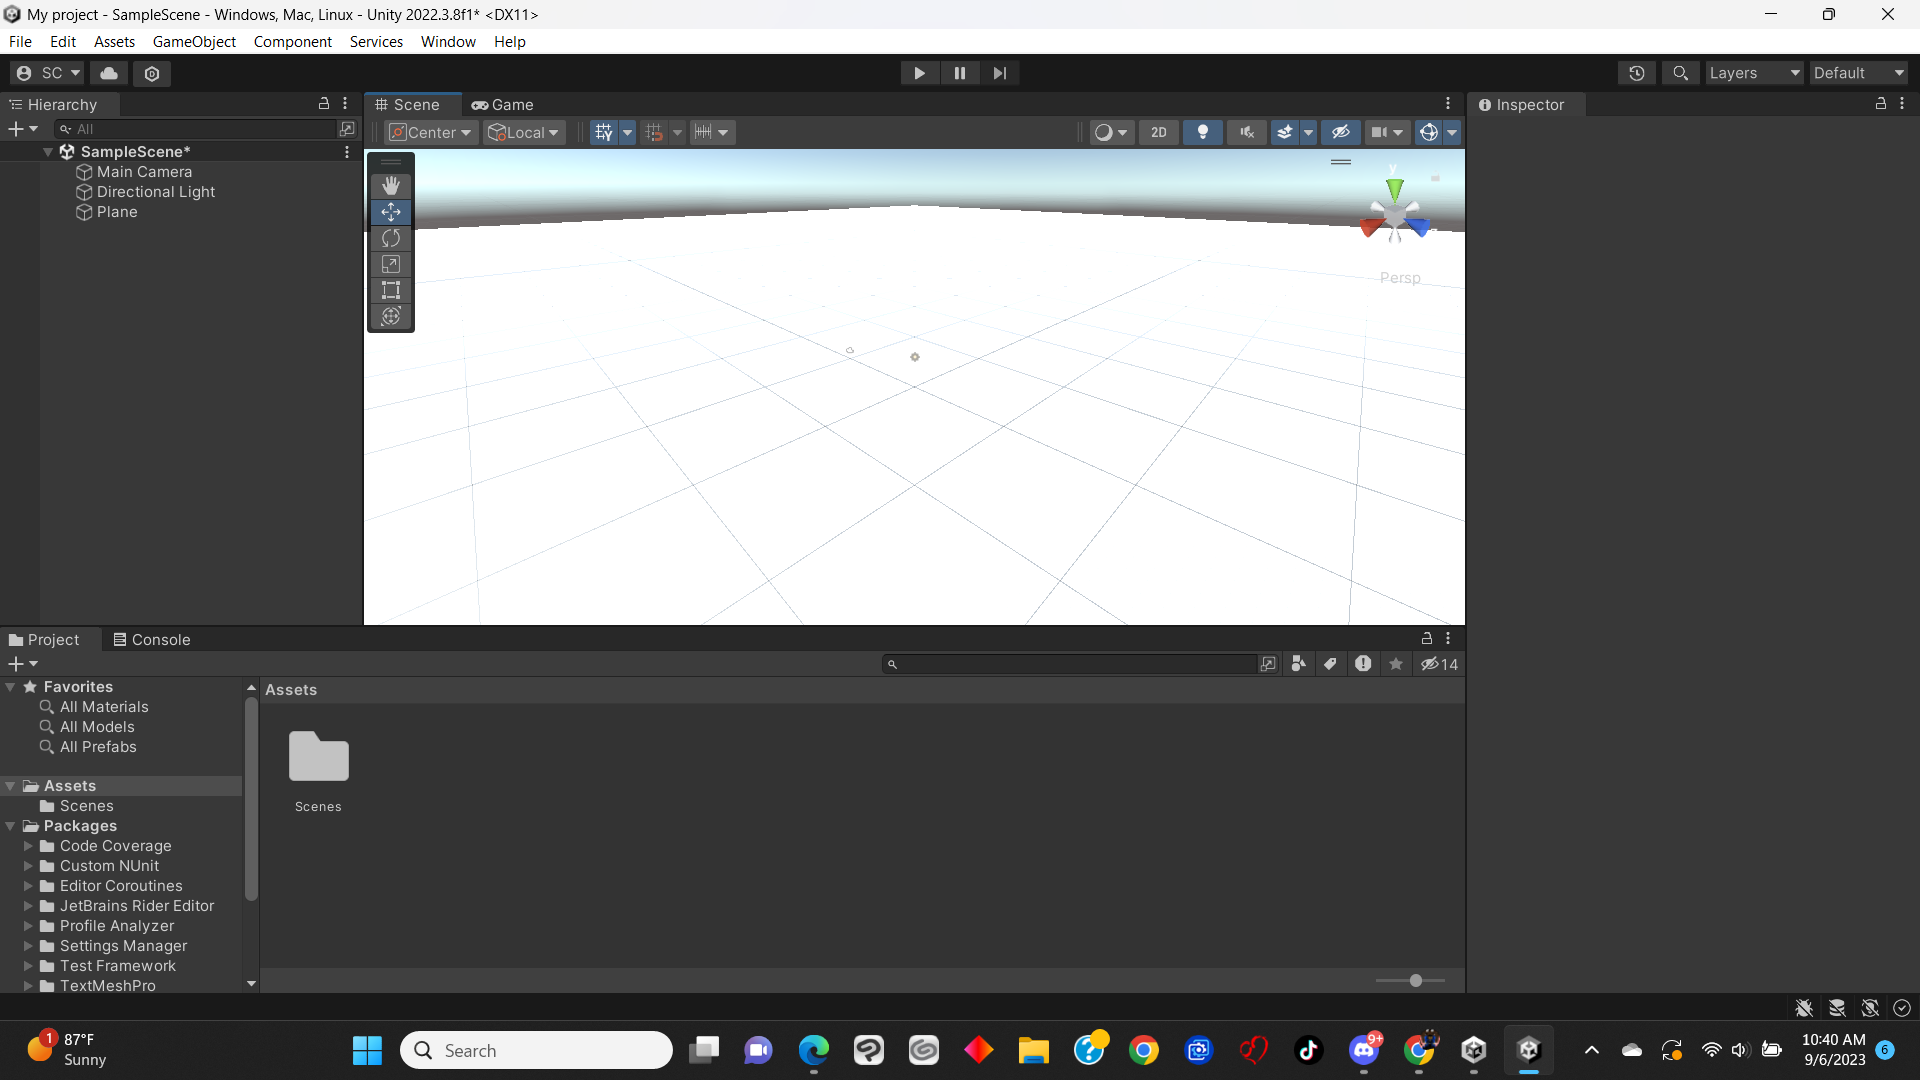Open Hierarchy panel more options menu

(x=345, y=104)
